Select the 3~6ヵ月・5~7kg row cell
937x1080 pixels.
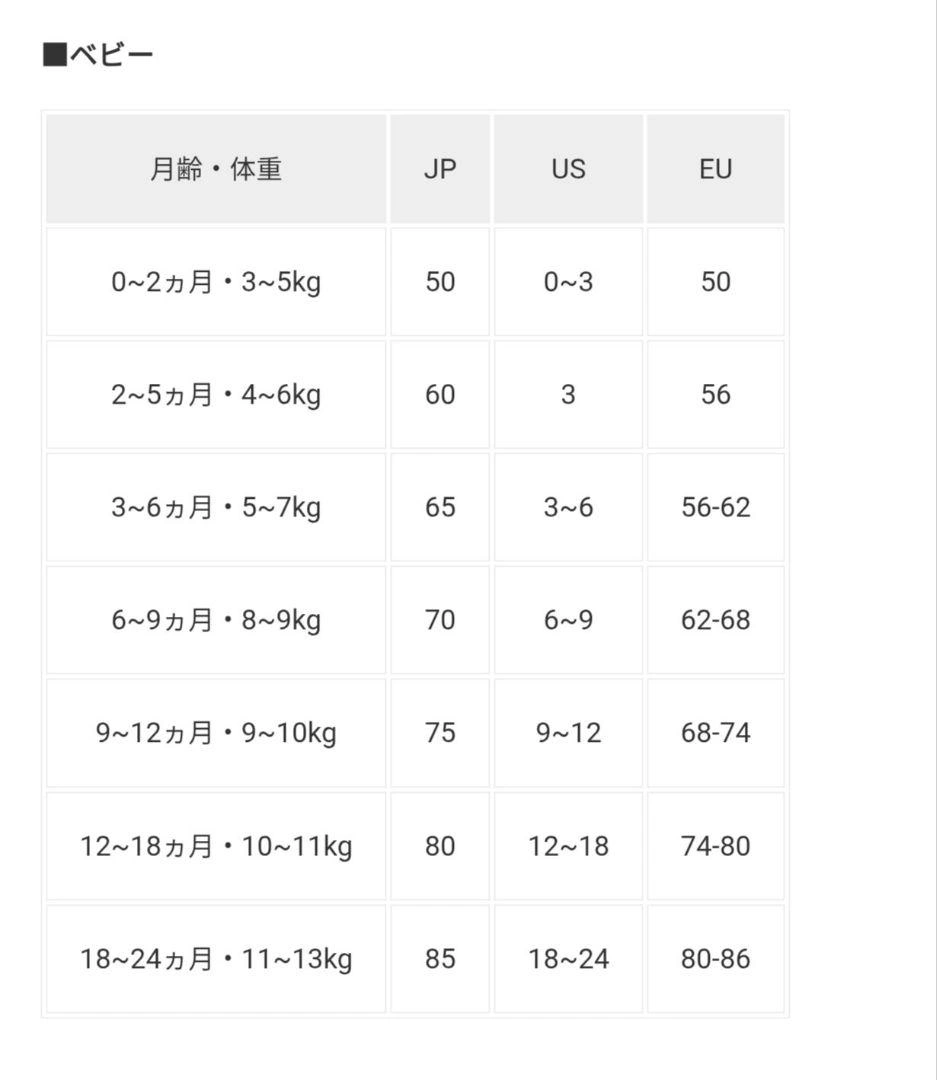tap(216, 508)
